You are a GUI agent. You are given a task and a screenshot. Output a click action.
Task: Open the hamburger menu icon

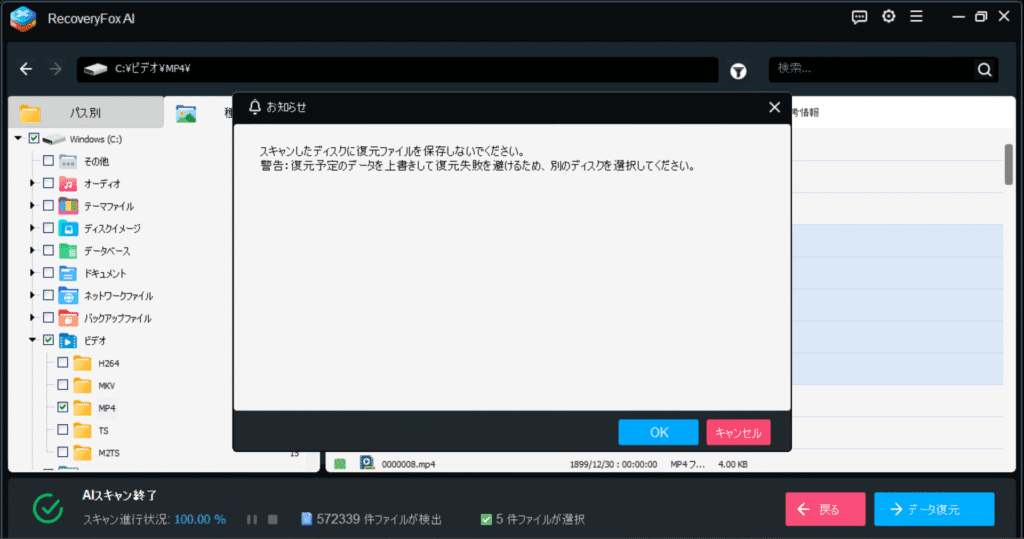[917, 16]
